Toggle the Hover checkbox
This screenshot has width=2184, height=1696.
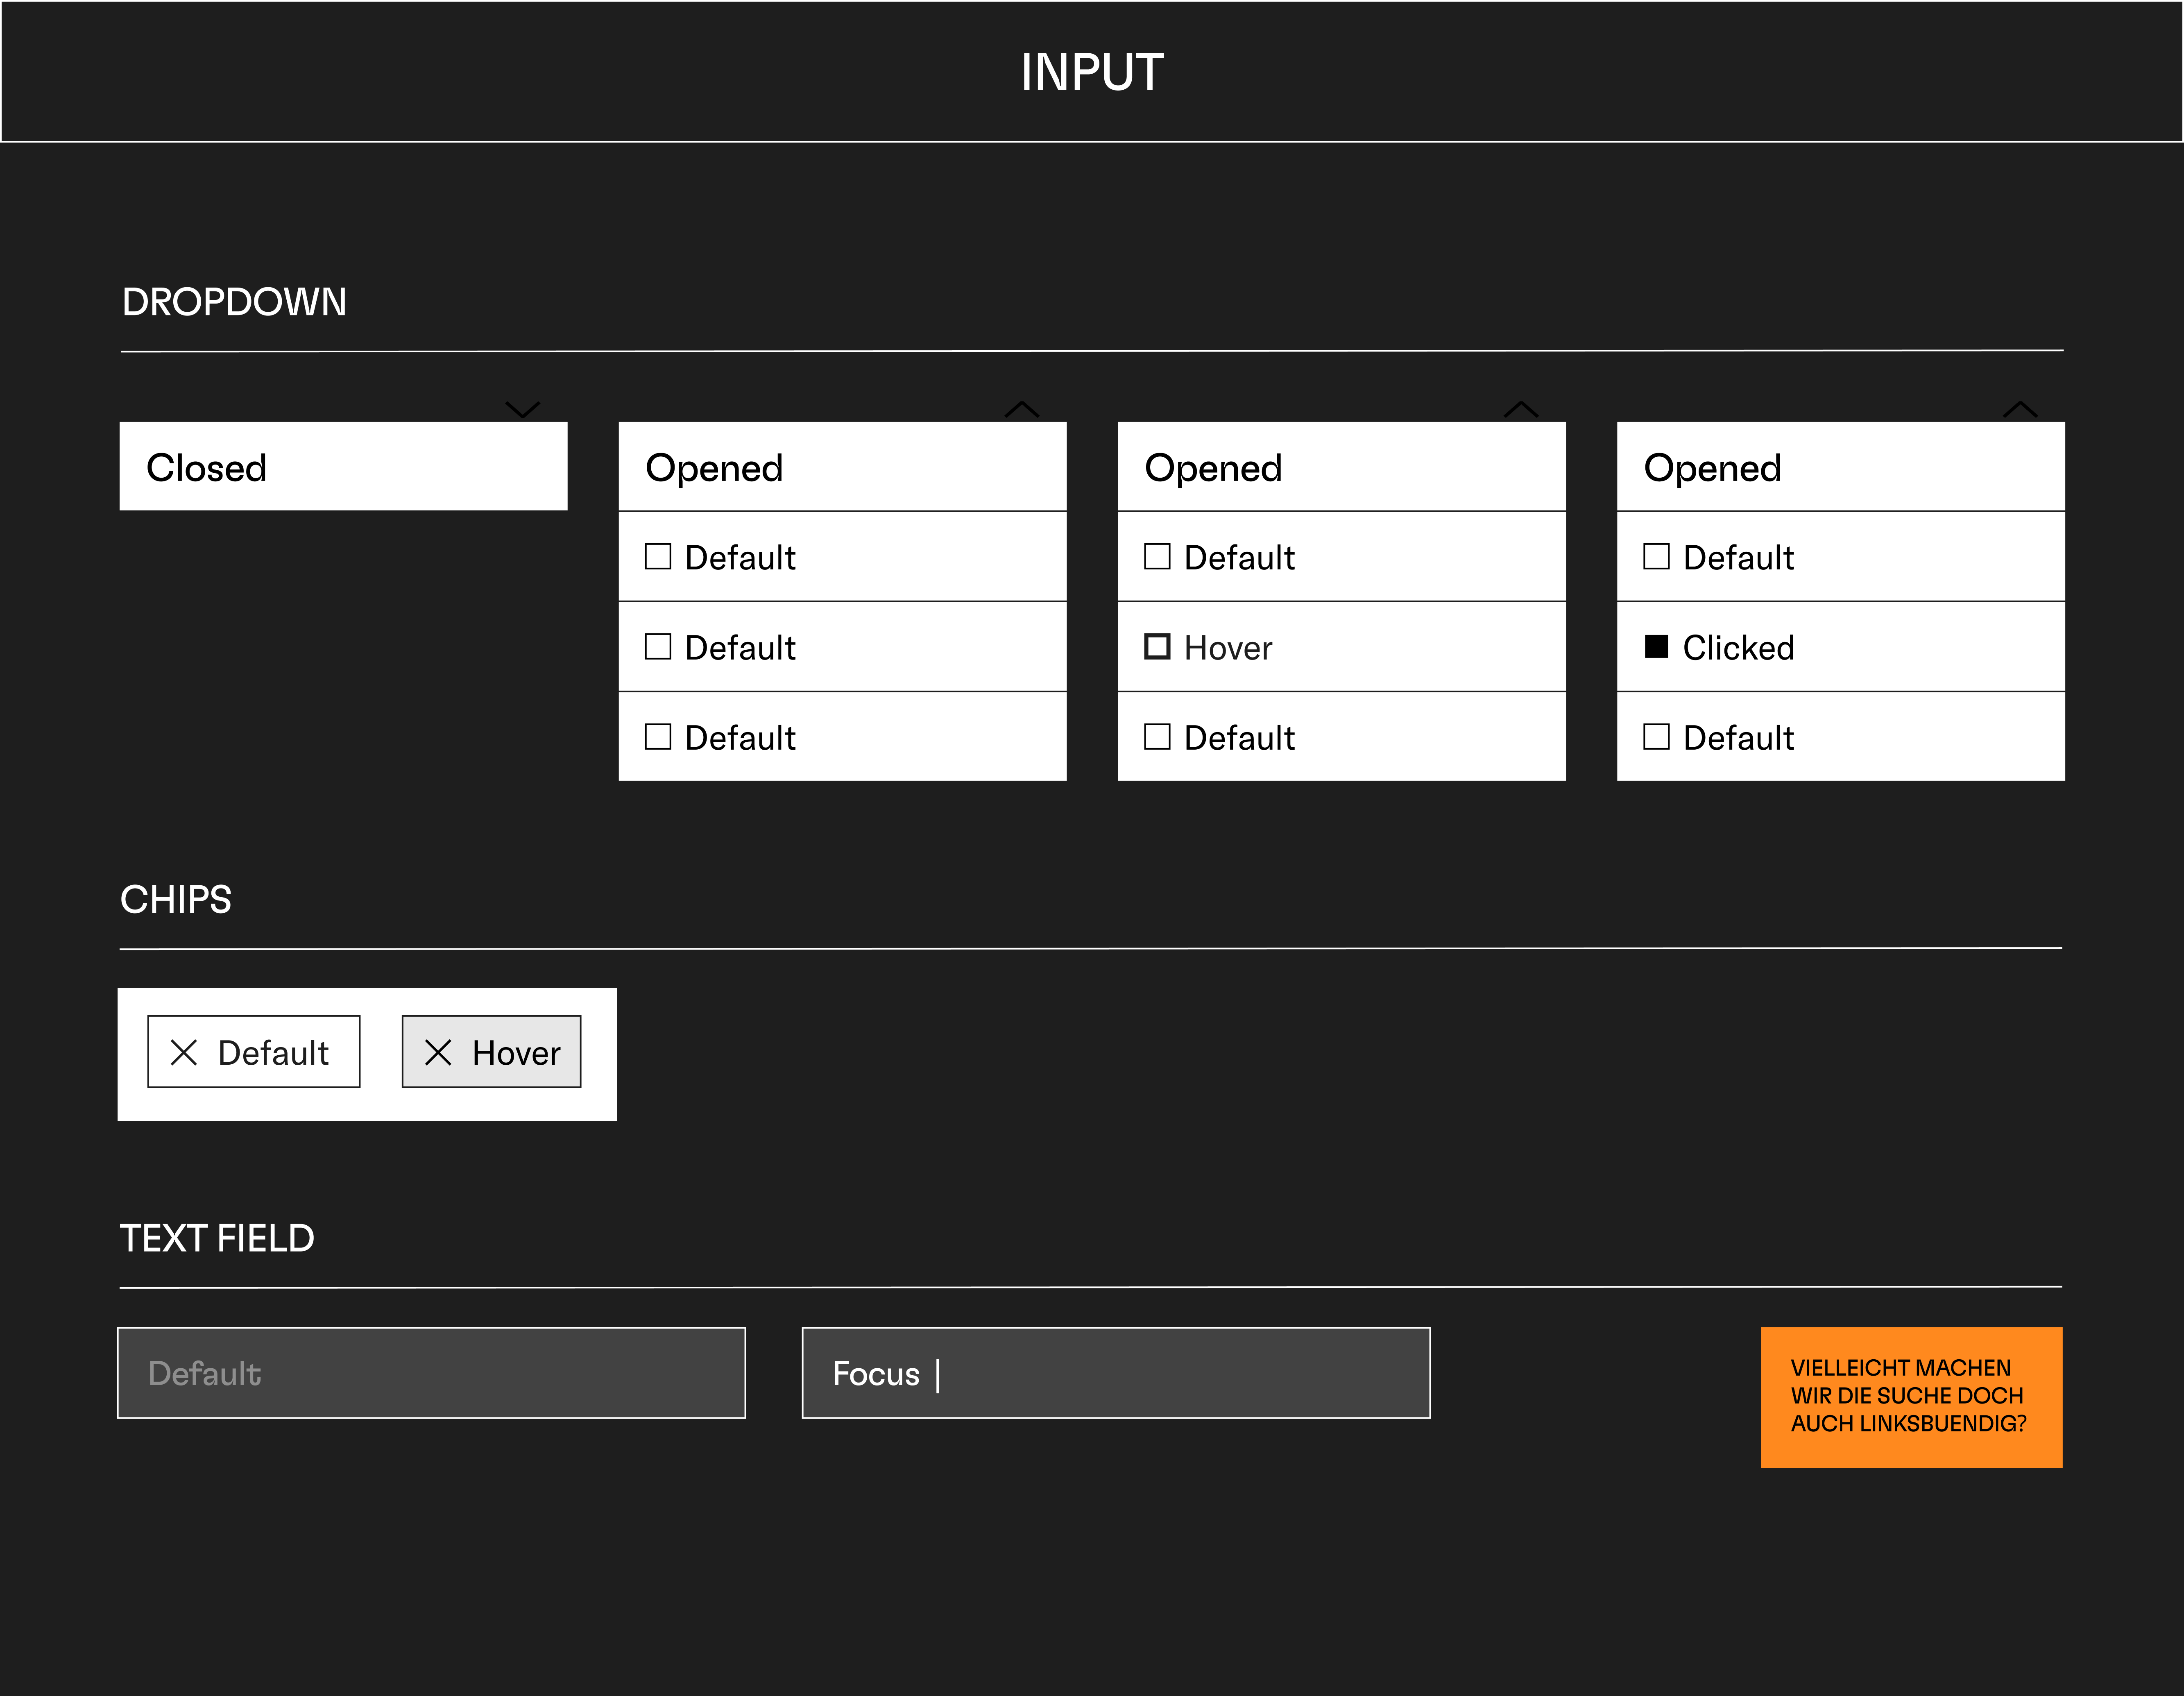[1157, 646]
